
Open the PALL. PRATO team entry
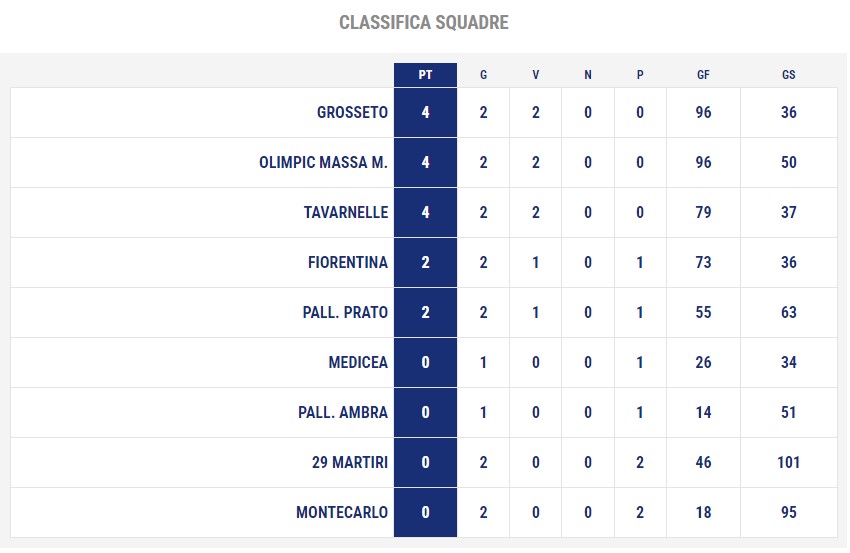click(x=345, y=312)
